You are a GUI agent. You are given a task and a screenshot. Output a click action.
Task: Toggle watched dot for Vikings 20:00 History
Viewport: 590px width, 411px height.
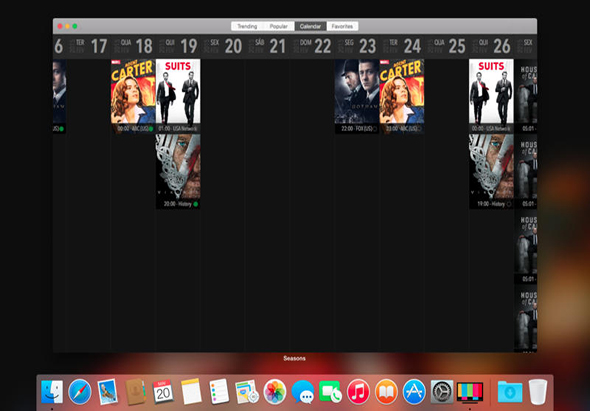[x=196, y=204]
